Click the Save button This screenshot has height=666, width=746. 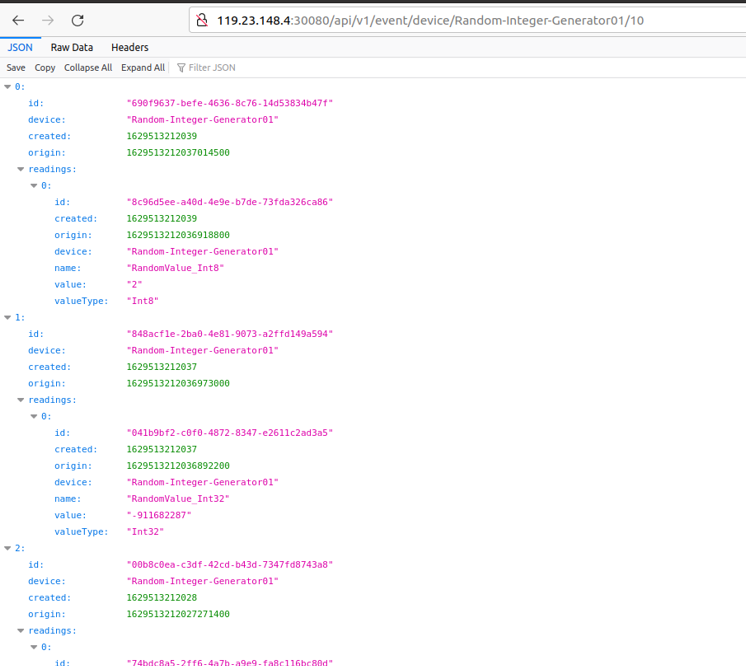16,68
